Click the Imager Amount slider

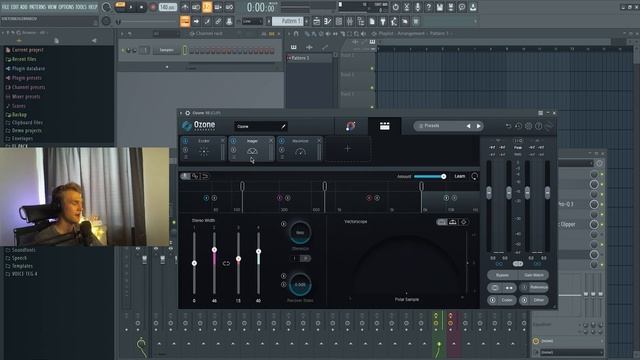(429, 176)
